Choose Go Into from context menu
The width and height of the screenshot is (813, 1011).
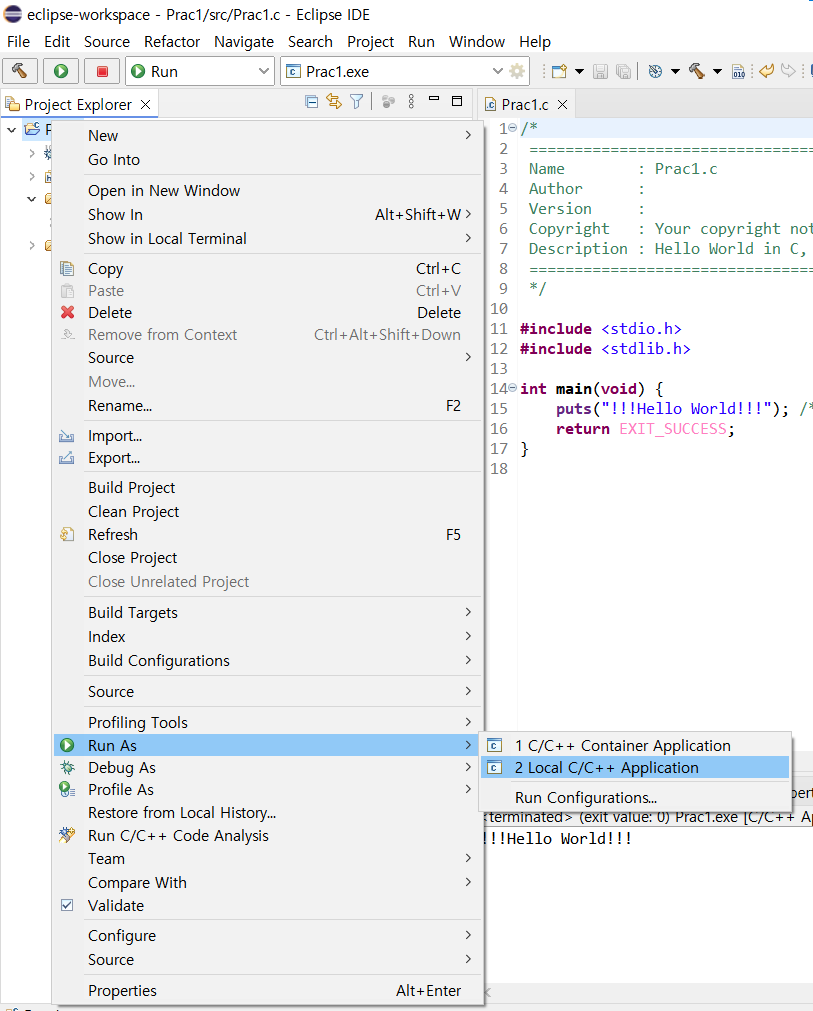(x=268, y=159)
